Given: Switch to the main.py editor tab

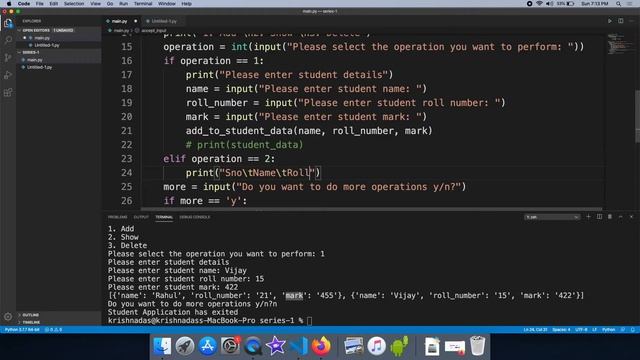Looking at the screenshot, I should pos(120,21).
